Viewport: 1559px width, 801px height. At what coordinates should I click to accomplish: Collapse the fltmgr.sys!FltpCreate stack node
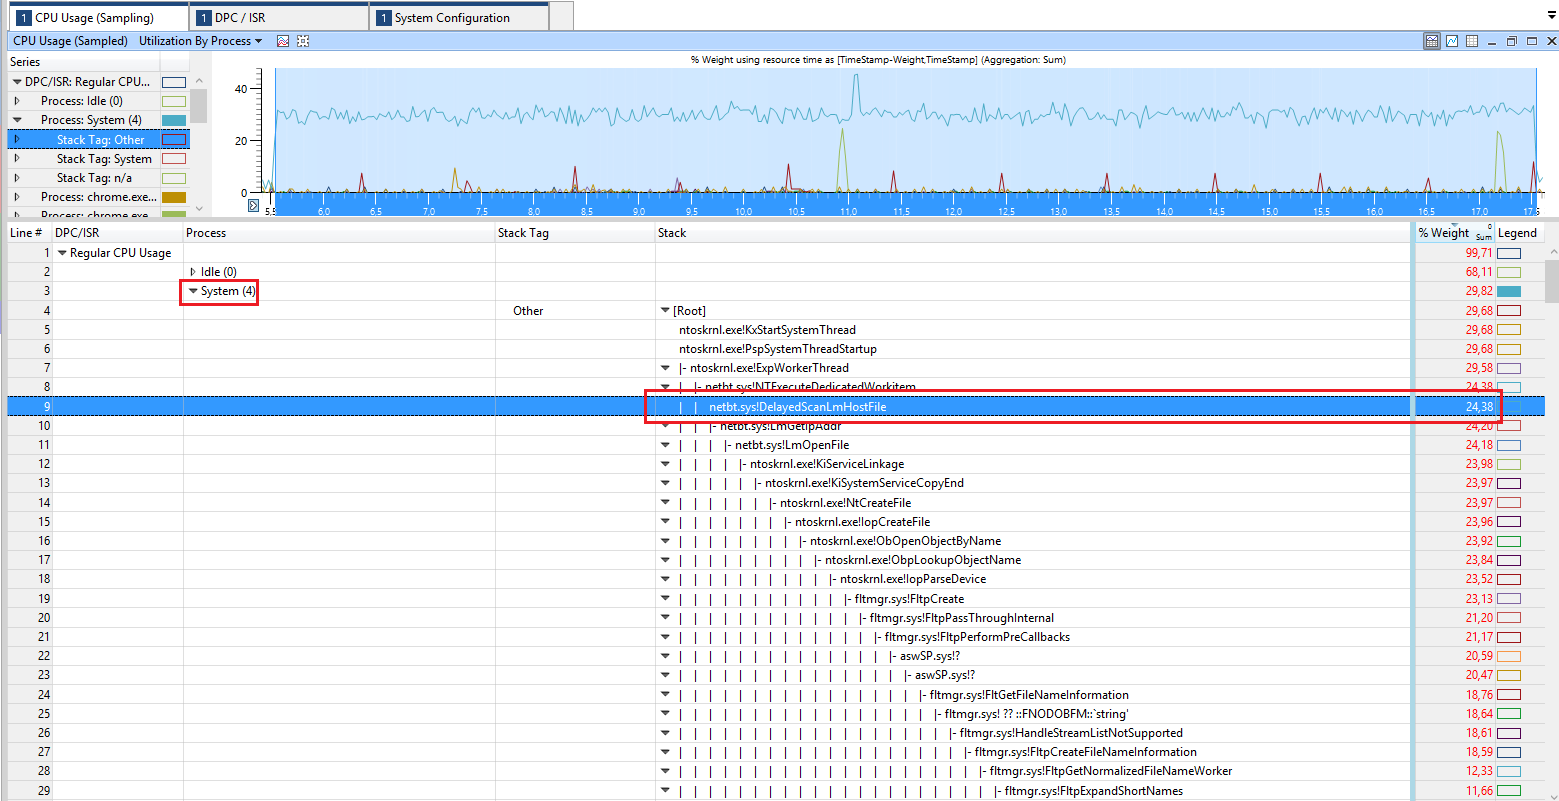665,599
